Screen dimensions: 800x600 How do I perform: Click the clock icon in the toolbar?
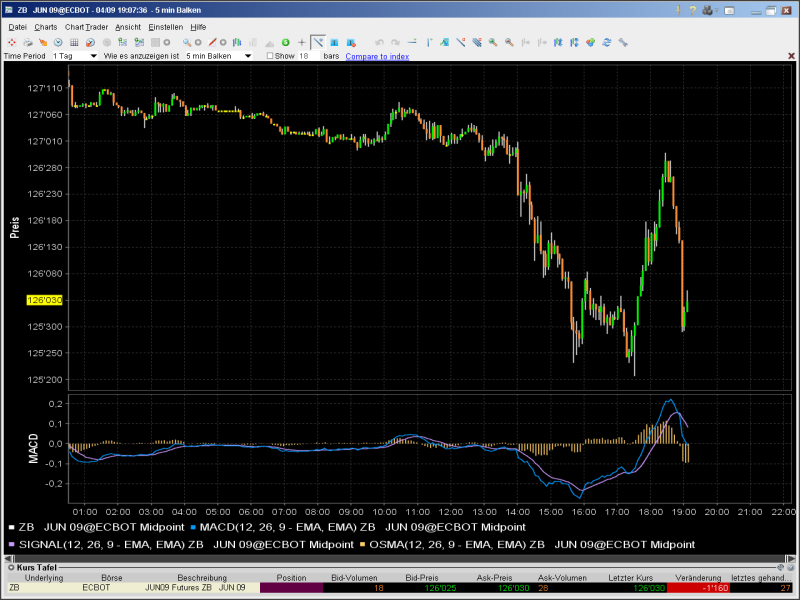pos(58,42)
